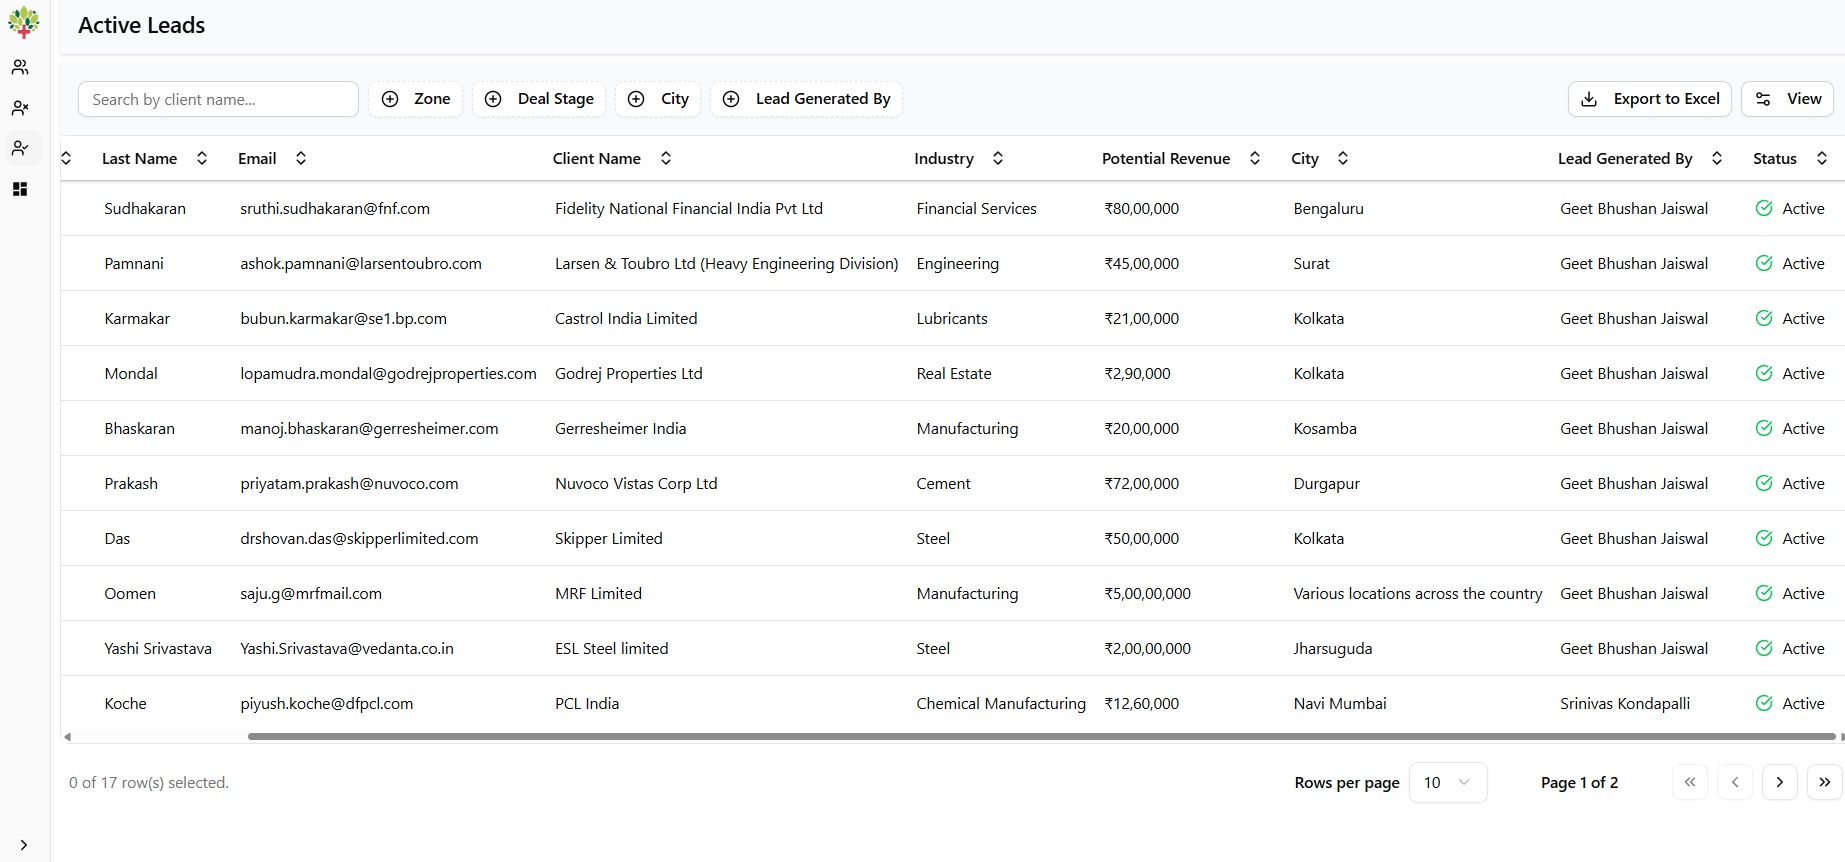Sort by Status column header

[x=1790, y=158]
